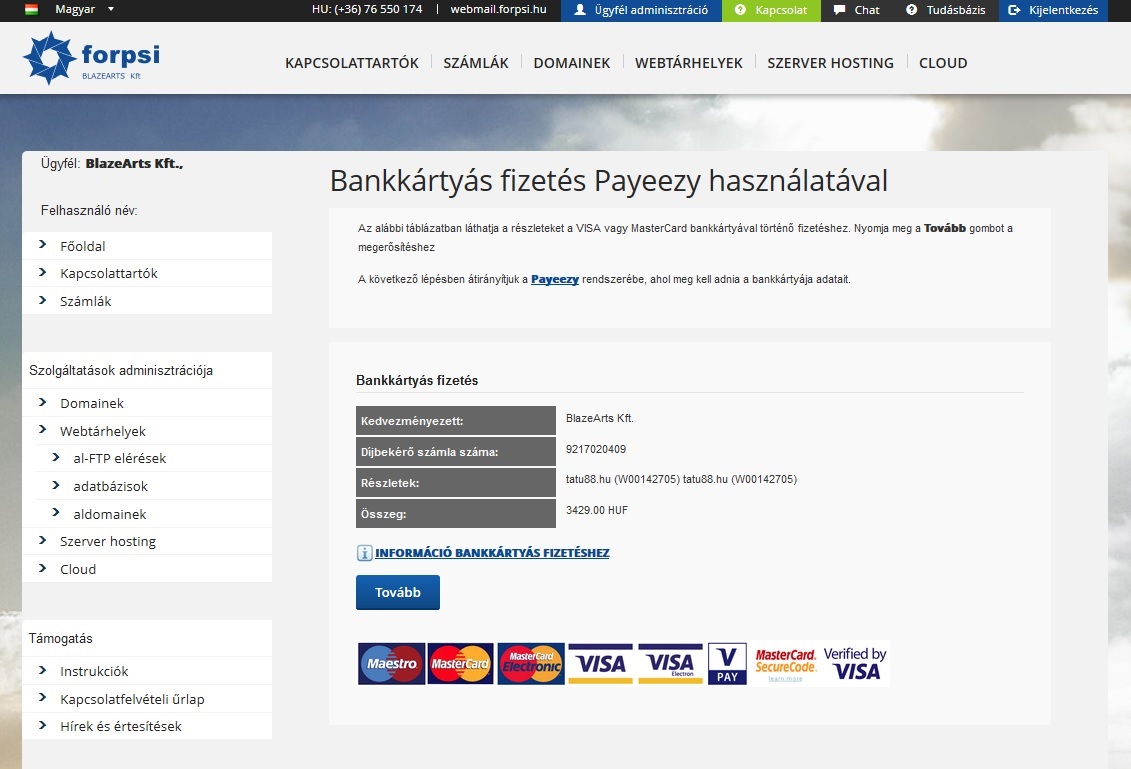Image resolution: width=1131 pixels, height=769 pixels.
Task: Follow the Payeezy link in the description
Action: [555, 279]
